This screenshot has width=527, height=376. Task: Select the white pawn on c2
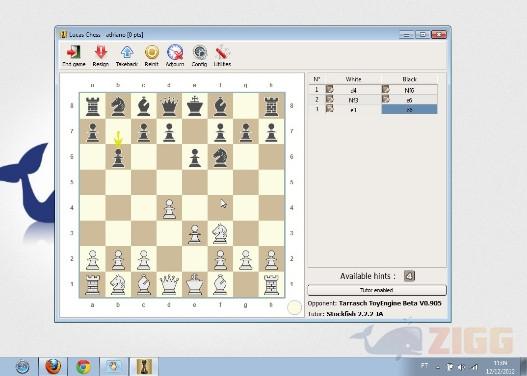point(144,260)
